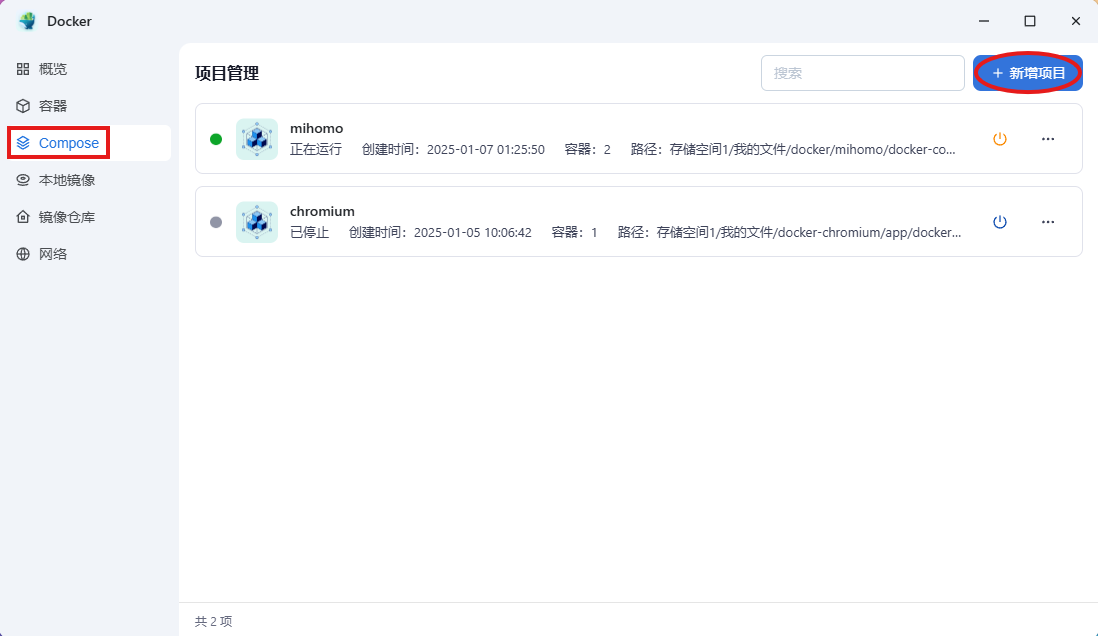Click the 概览 grid icon
This screenshot has width=1098, height=636.
[23, 69]
